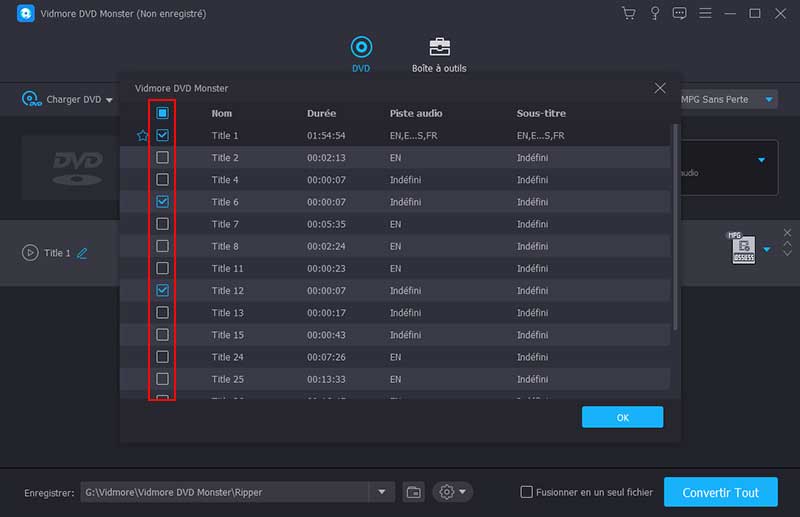Open output folder browse icon

coord(414,492)
